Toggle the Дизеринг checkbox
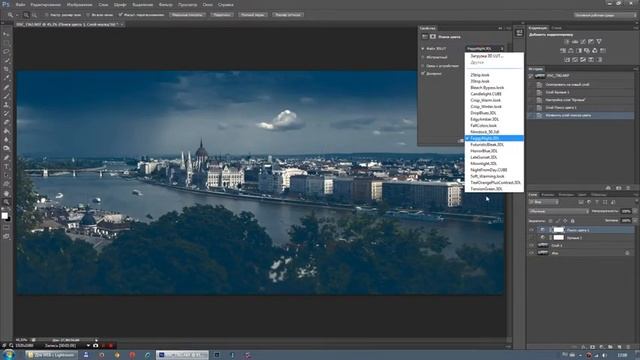Viewport: 640px width, 360px height. pos(423,74)
